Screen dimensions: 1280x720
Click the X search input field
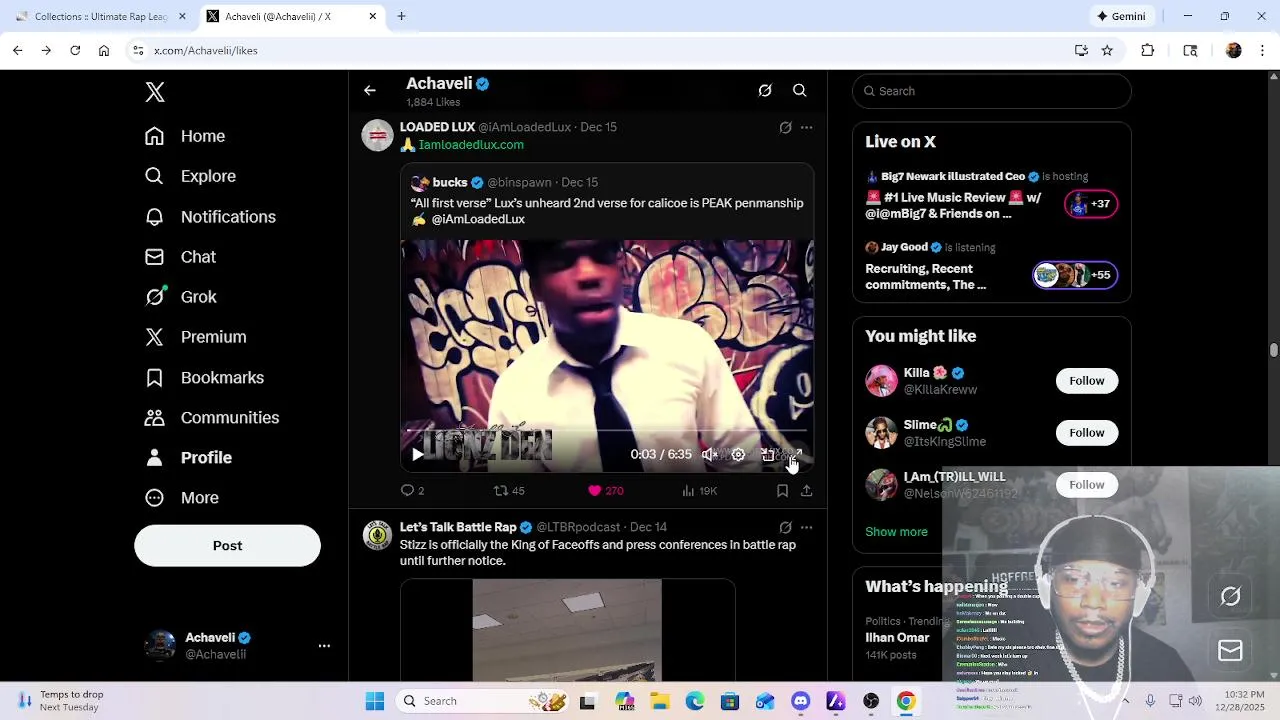[x=992, y=91]
